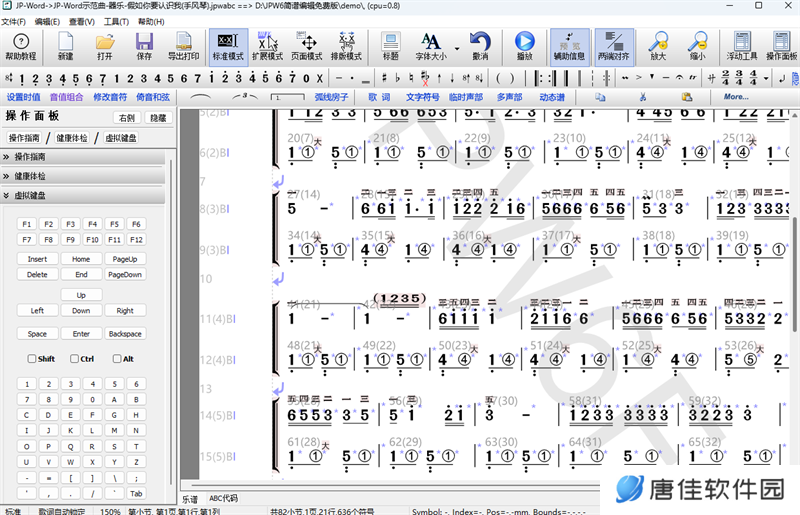Image resolution: width=800 pixels, height=515 pixels.
Task: Click the 右侧 panel dock button
Action: coord(127,118)
